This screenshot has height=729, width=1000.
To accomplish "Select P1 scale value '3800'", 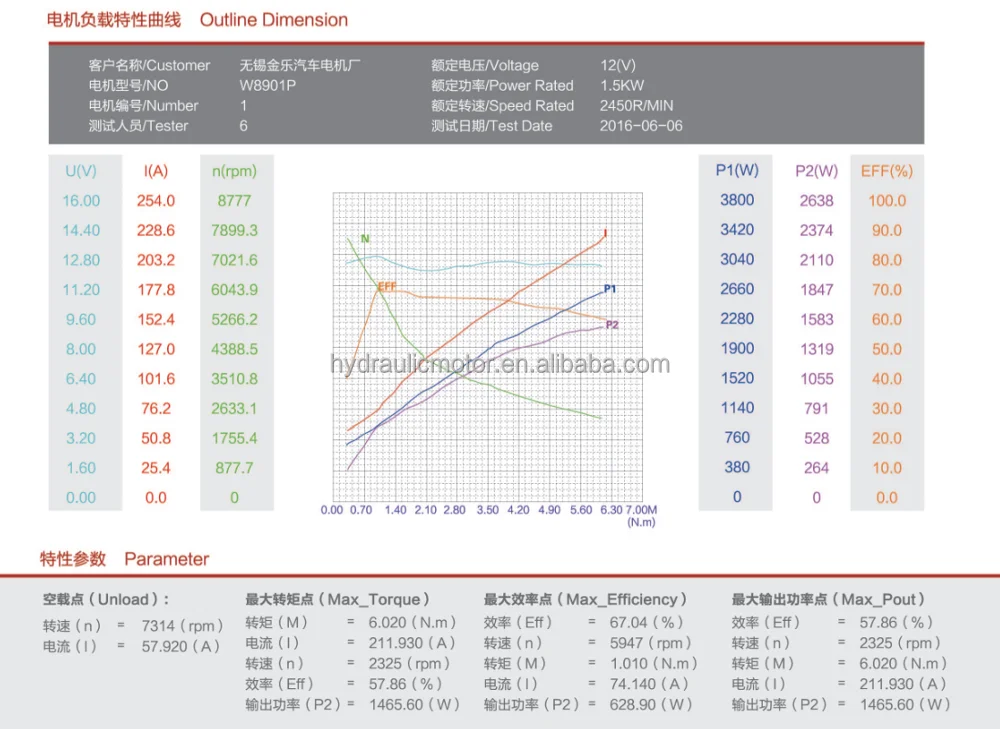I will tap(737, 200).
